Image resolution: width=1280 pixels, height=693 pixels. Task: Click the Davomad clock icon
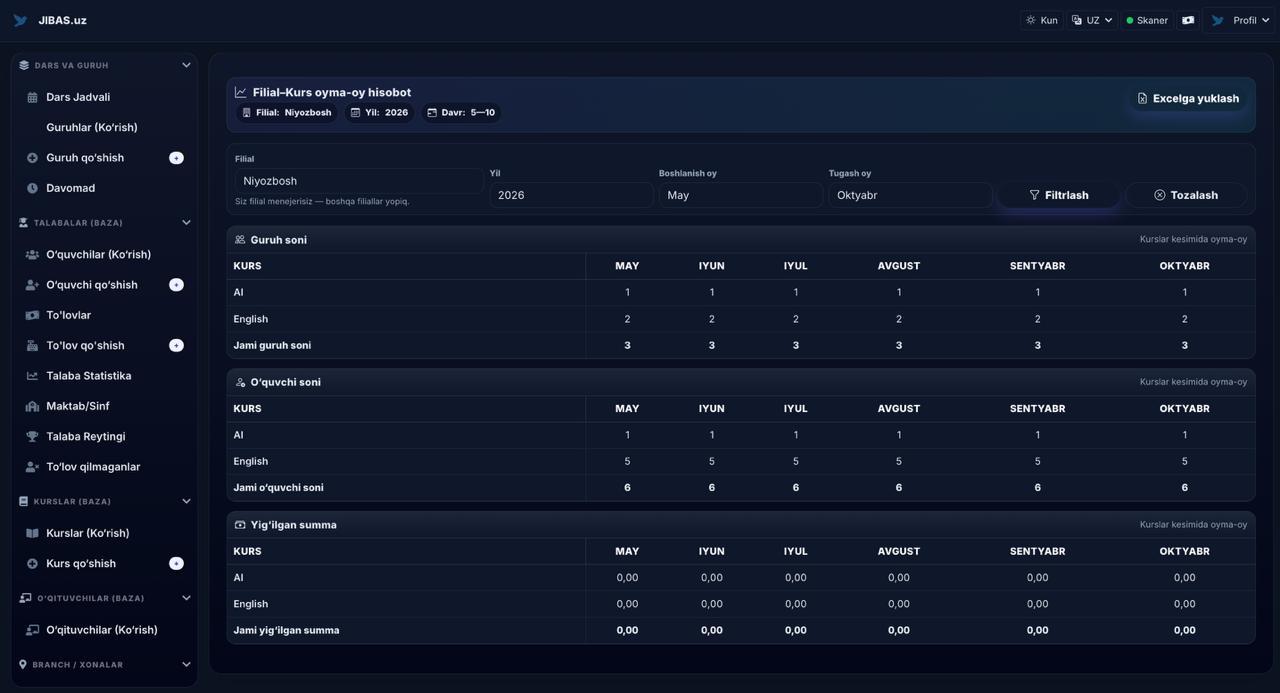[32, 188]
